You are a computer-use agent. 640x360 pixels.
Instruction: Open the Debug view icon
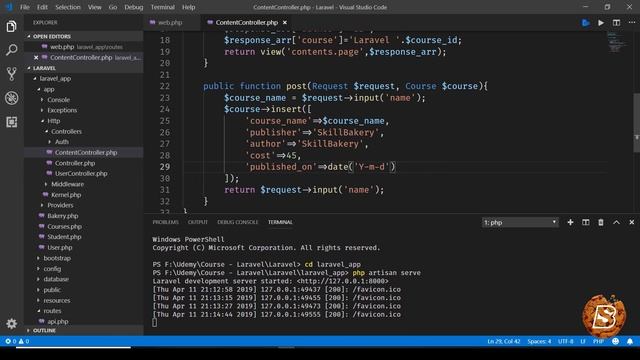click(11, 98)
